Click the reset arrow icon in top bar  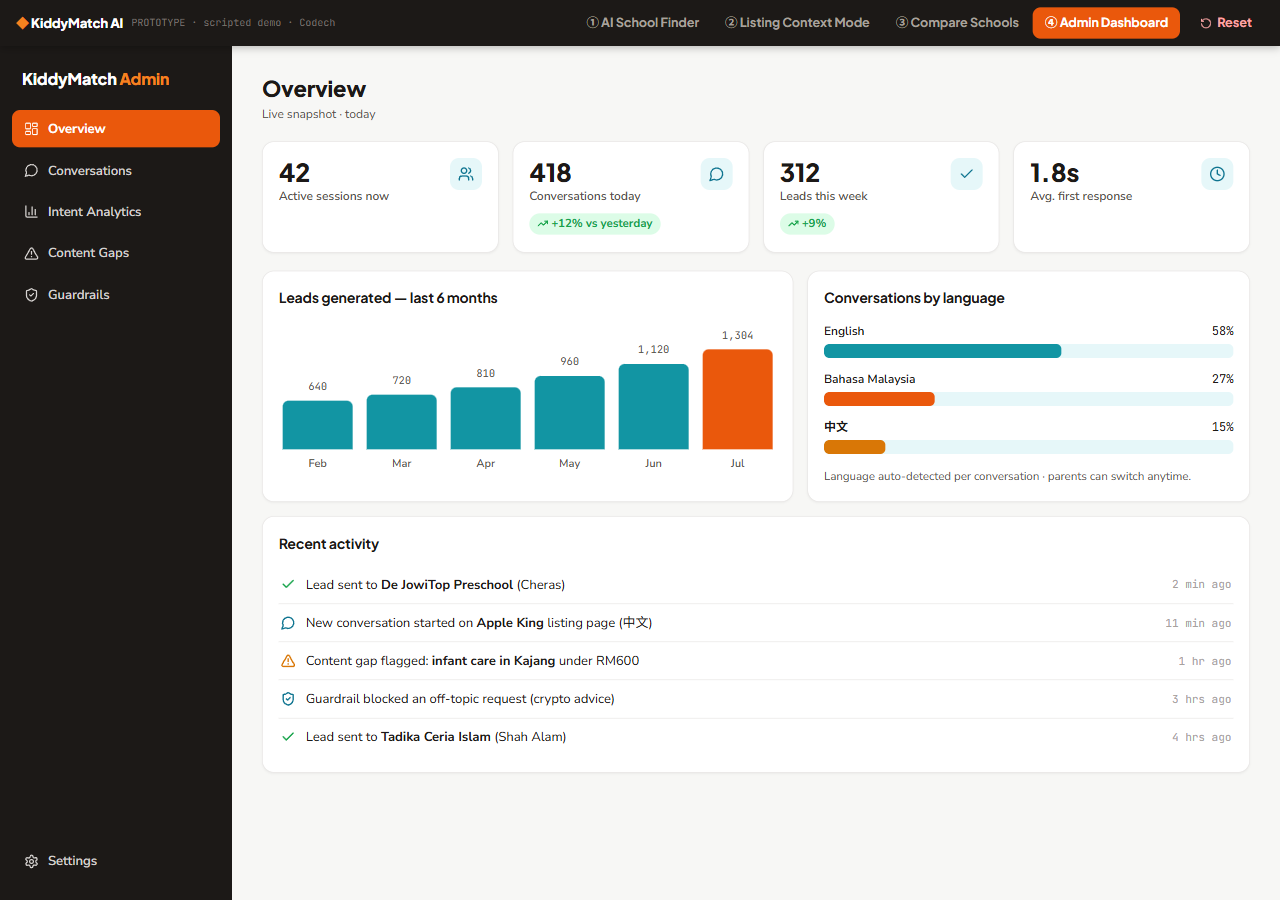(x=1205, y=23)
